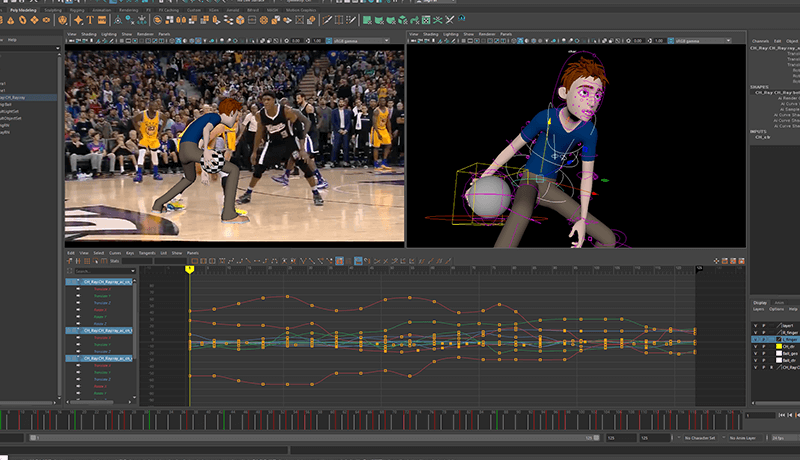
Task: Create a polygon torus from the shelf
Action: [22, 20]
